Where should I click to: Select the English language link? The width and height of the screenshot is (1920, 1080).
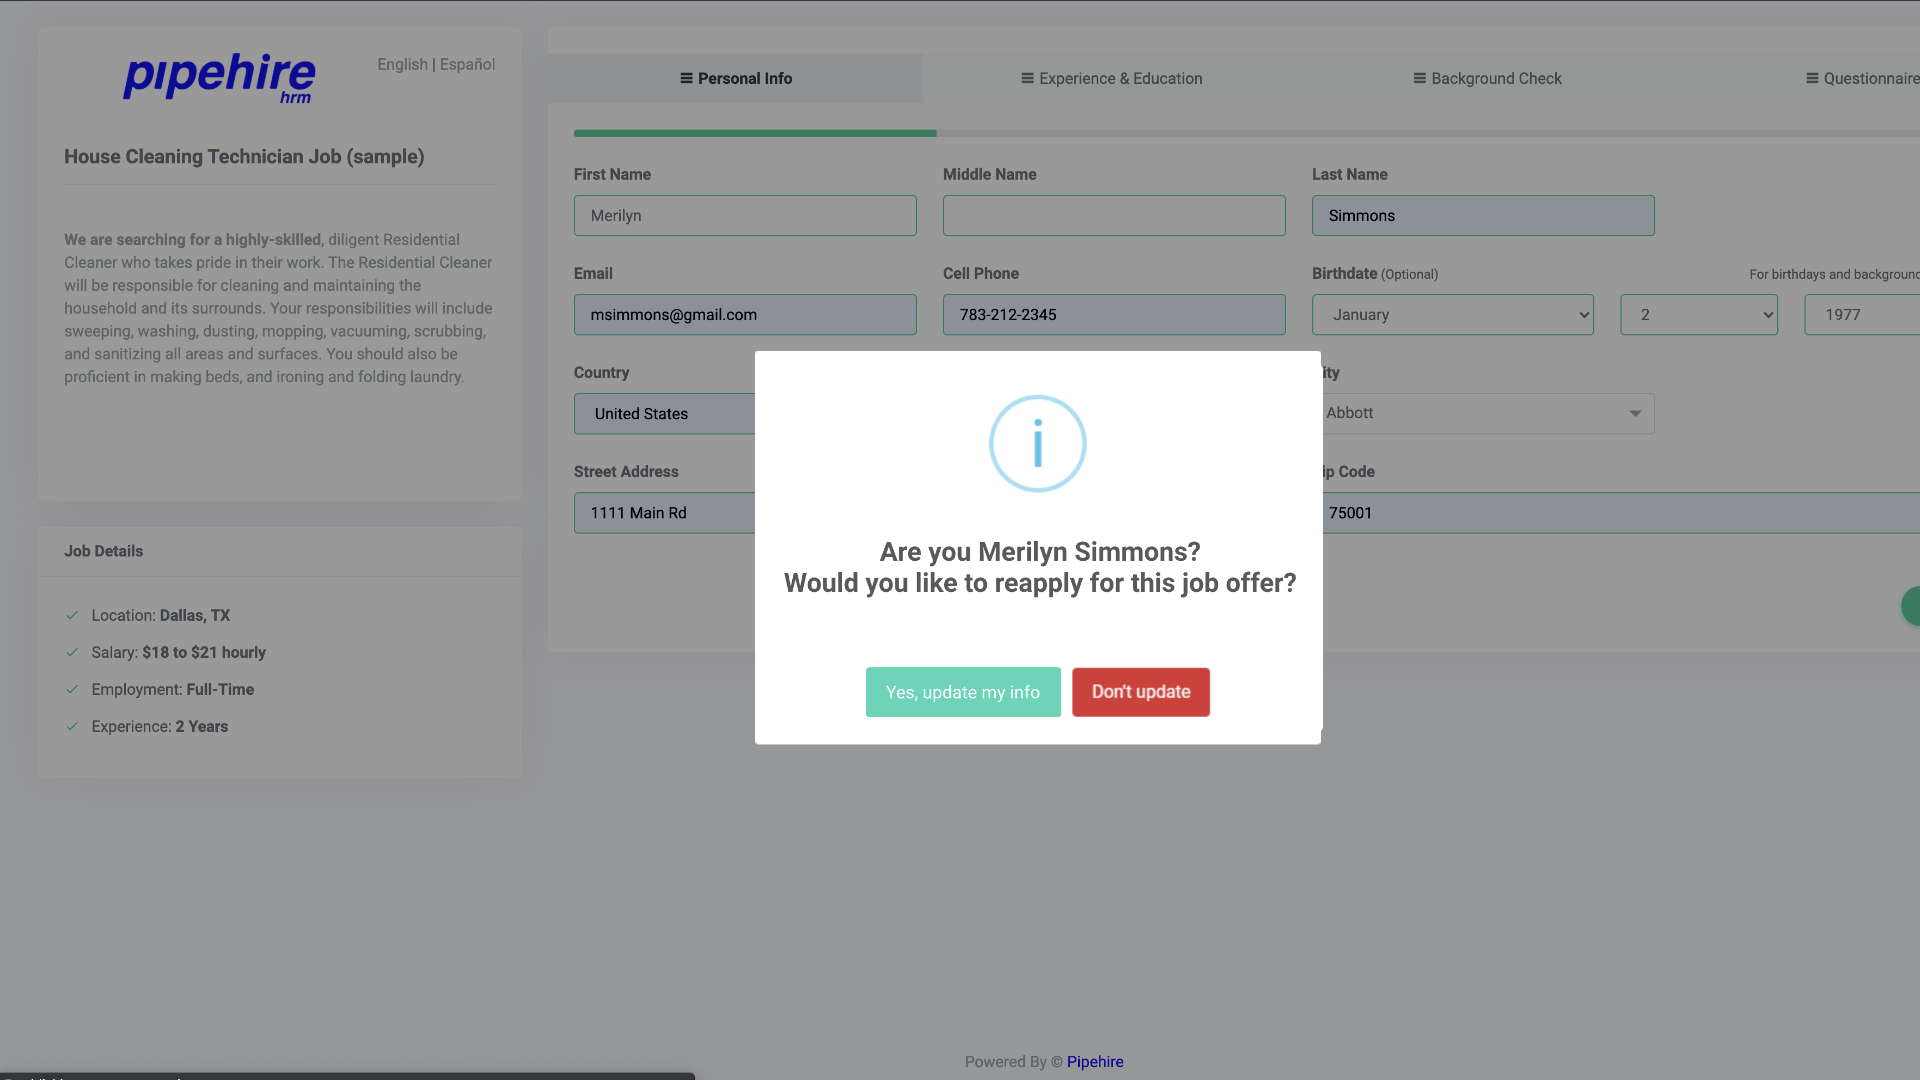[402, 64]
